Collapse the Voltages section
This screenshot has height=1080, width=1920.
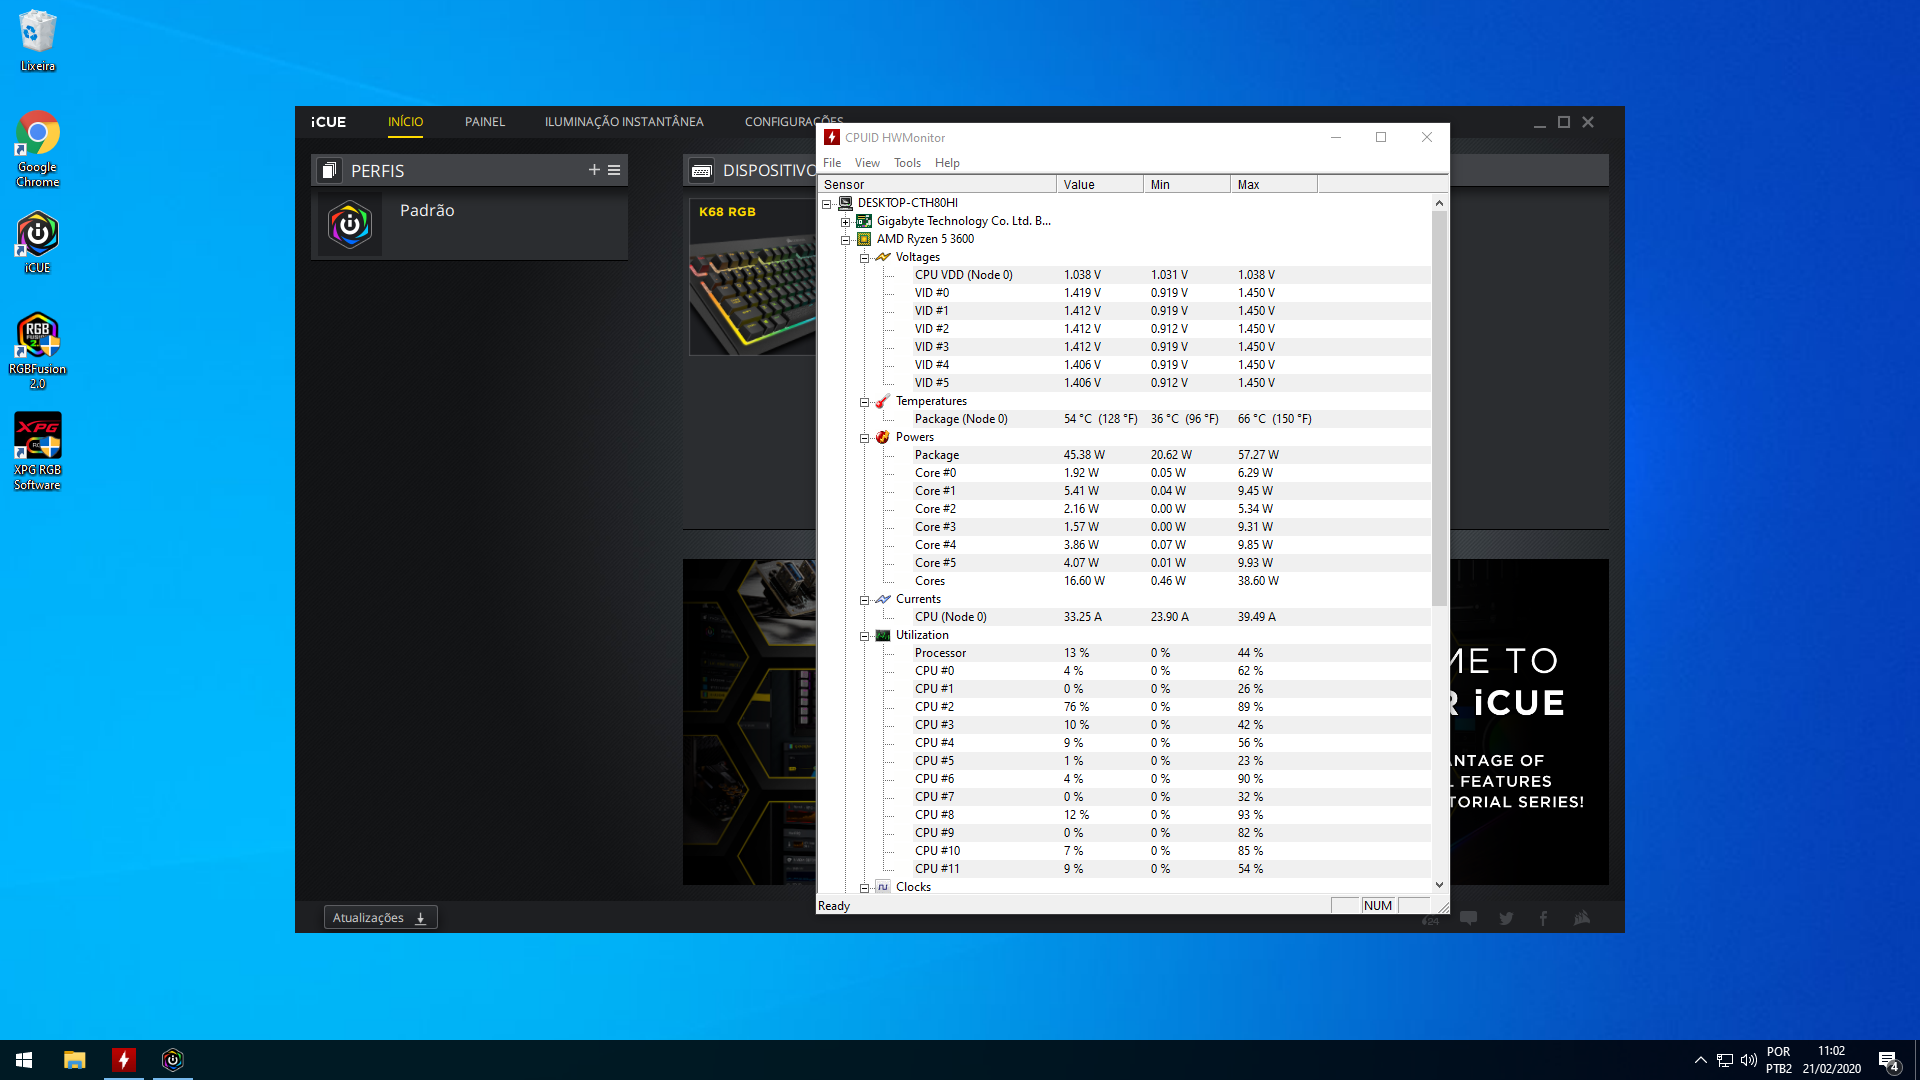click(865, 258)
